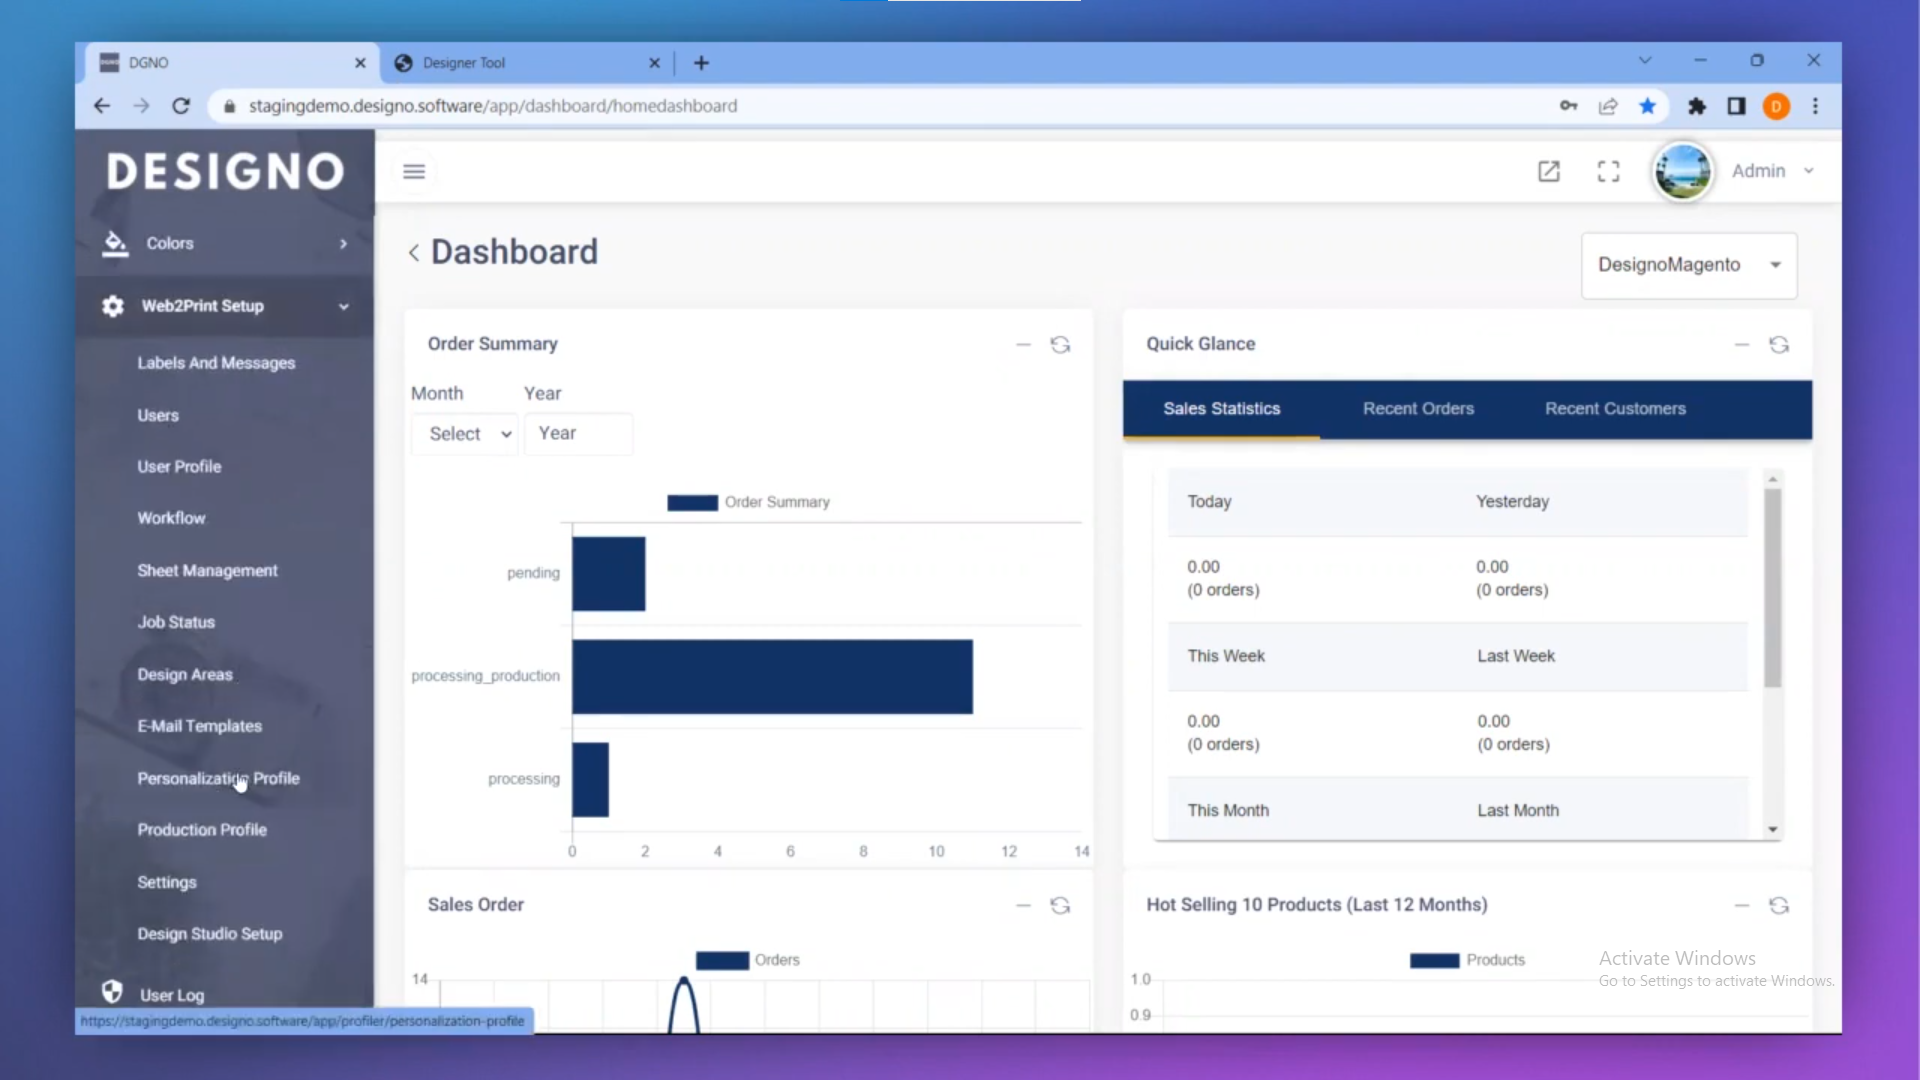Screen dimensions: 1920x1080
Task: Collapse the Order Summary panel
Action: [1023, 344]
